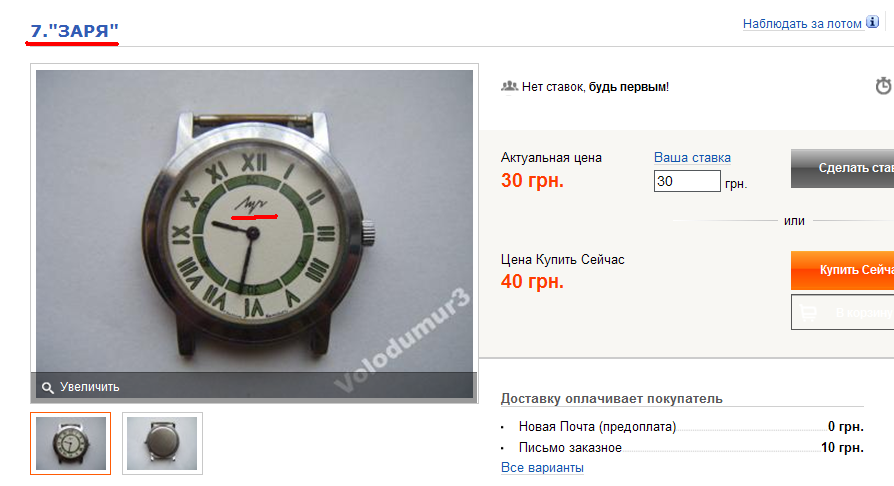Open the 7."ЗАРЯ" lot title link
This screenshot has height=486, width=894.
[x=74, y=31]
